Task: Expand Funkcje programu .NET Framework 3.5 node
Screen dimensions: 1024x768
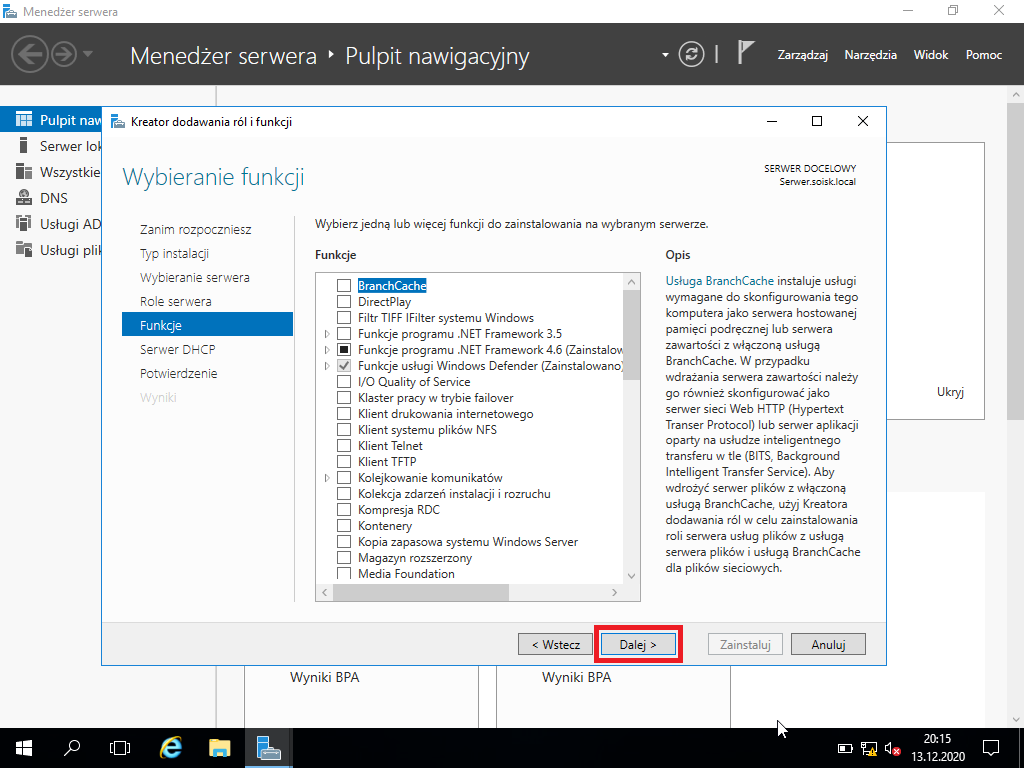Action: point(327,334)
